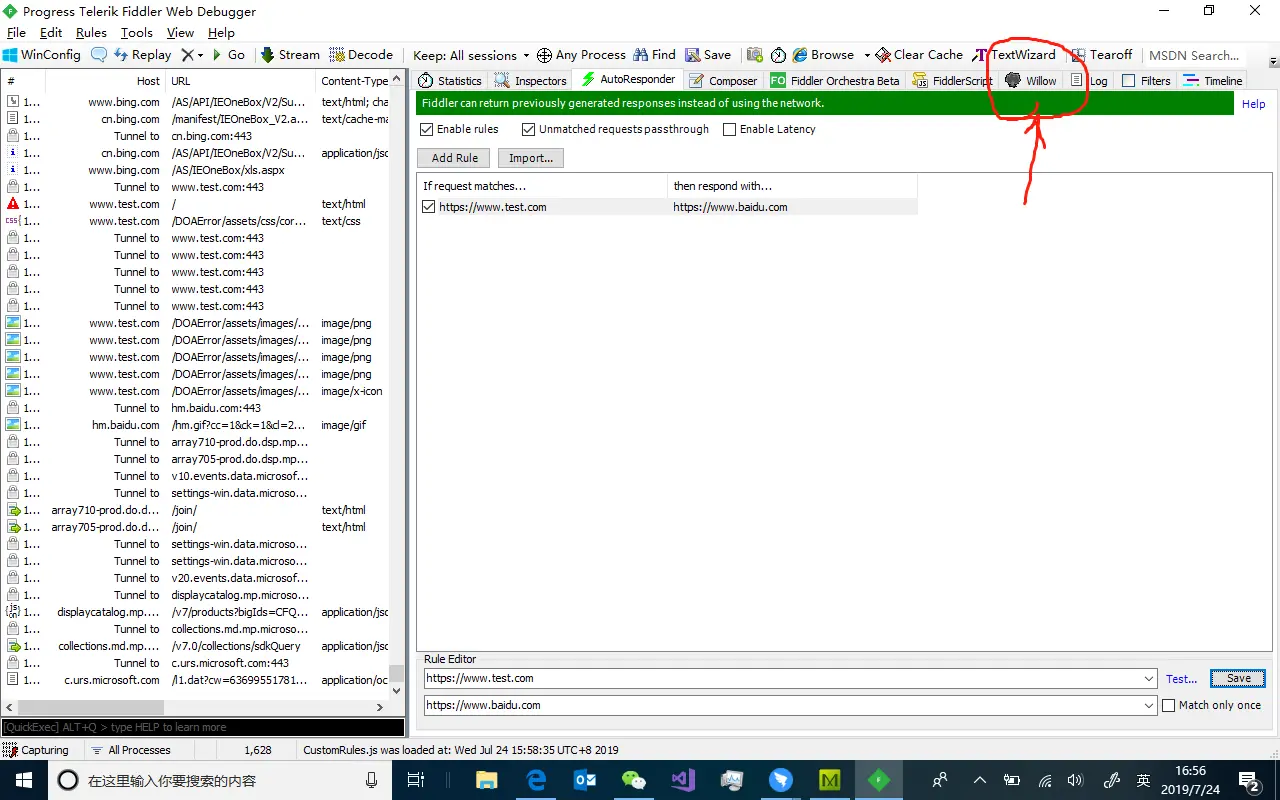Click the timer clock icon
This screenshot has width=1280, height=800.
(x=779, y=55)
